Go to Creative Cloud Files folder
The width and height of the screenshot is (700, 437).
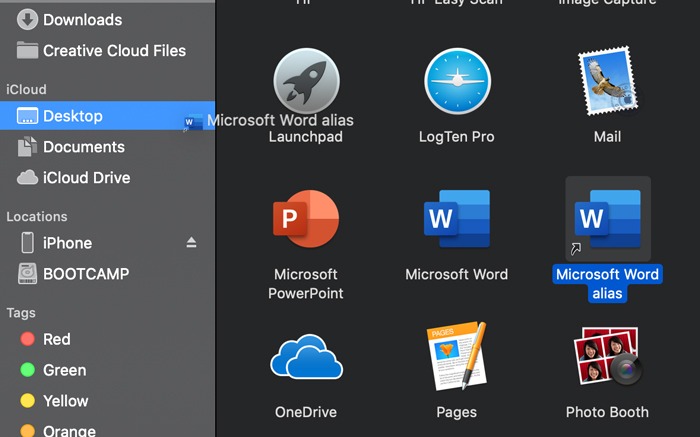[x=114, y=50]
